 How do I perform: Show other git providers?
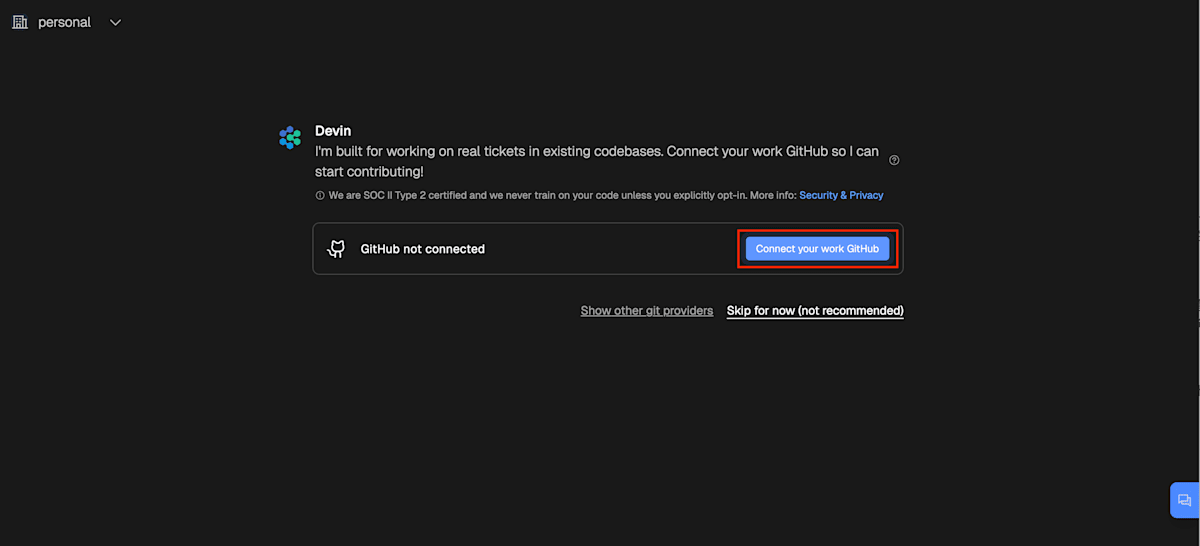click(x=647, y=311)
